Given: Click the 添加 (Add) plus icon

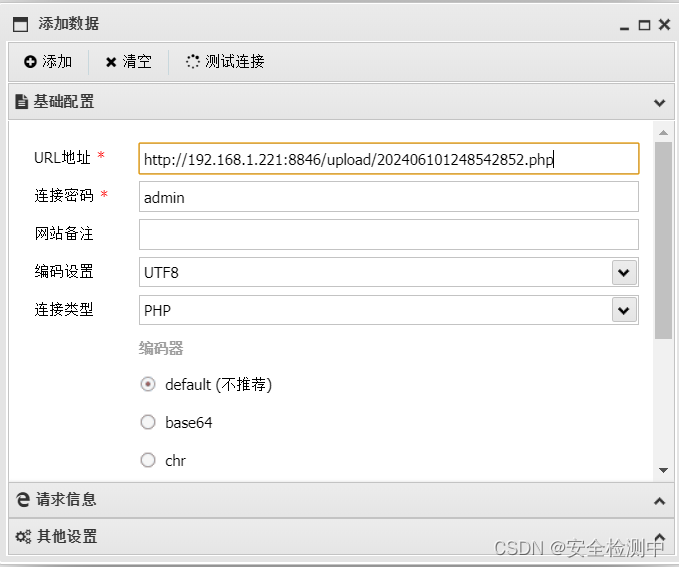Looking at the screenshot, I should tap(30, 62).
